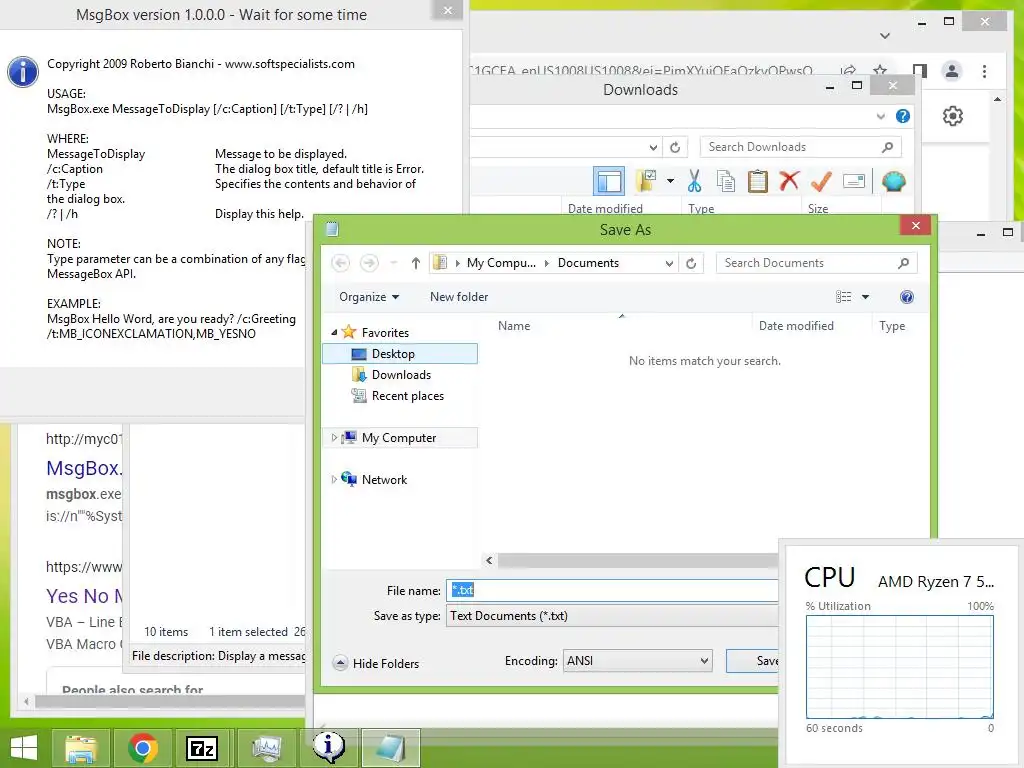Select Desktop under Favorites
This screenshot has height=768, width=1024.
pos(400,353)
